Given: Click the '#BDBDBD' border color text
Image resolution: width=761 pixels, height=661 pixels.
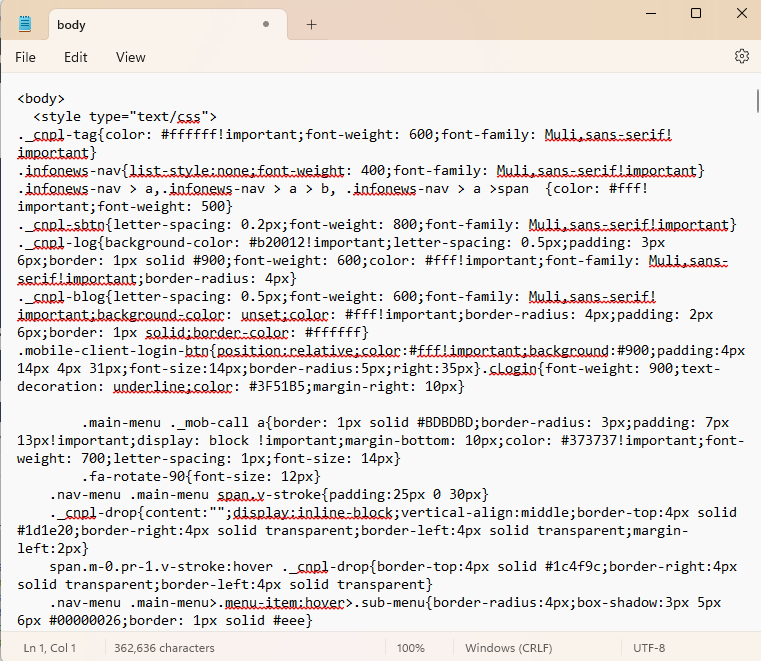Looking at the screenshot, I should [x=445, y=422].
